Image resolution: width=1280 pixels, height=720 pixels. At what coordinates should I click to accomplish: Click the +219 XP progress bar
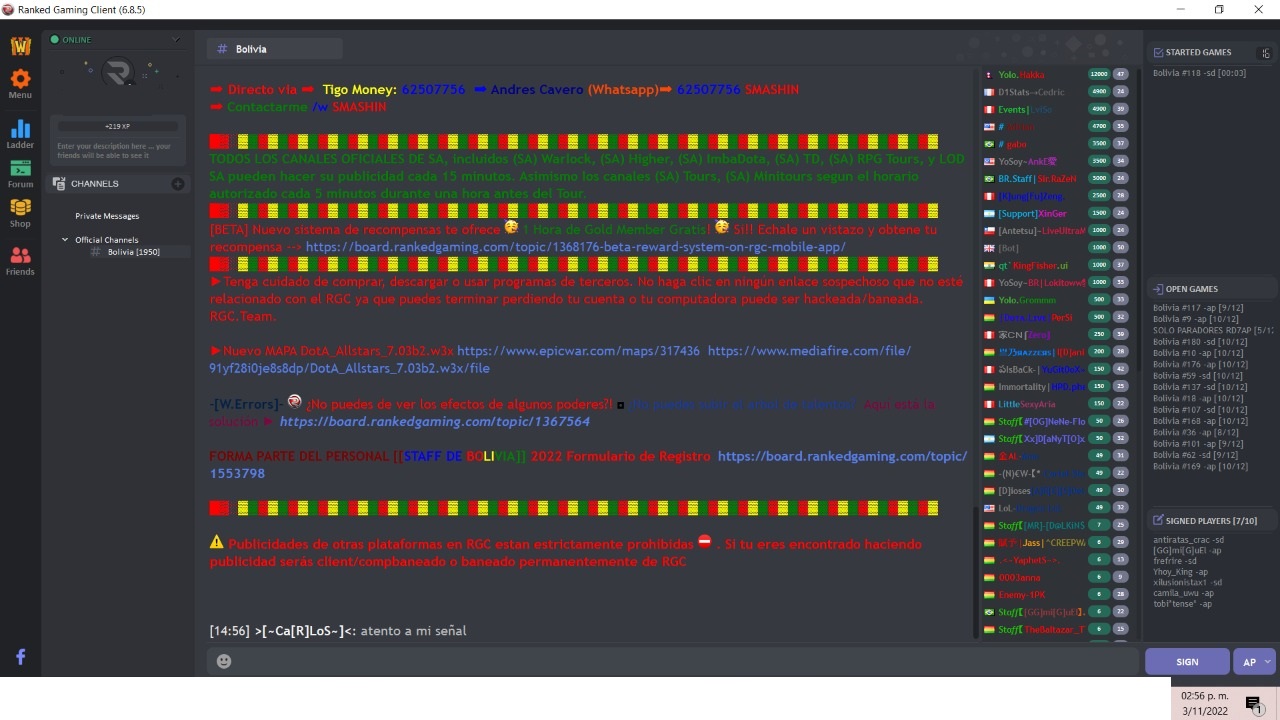point(118,127)
